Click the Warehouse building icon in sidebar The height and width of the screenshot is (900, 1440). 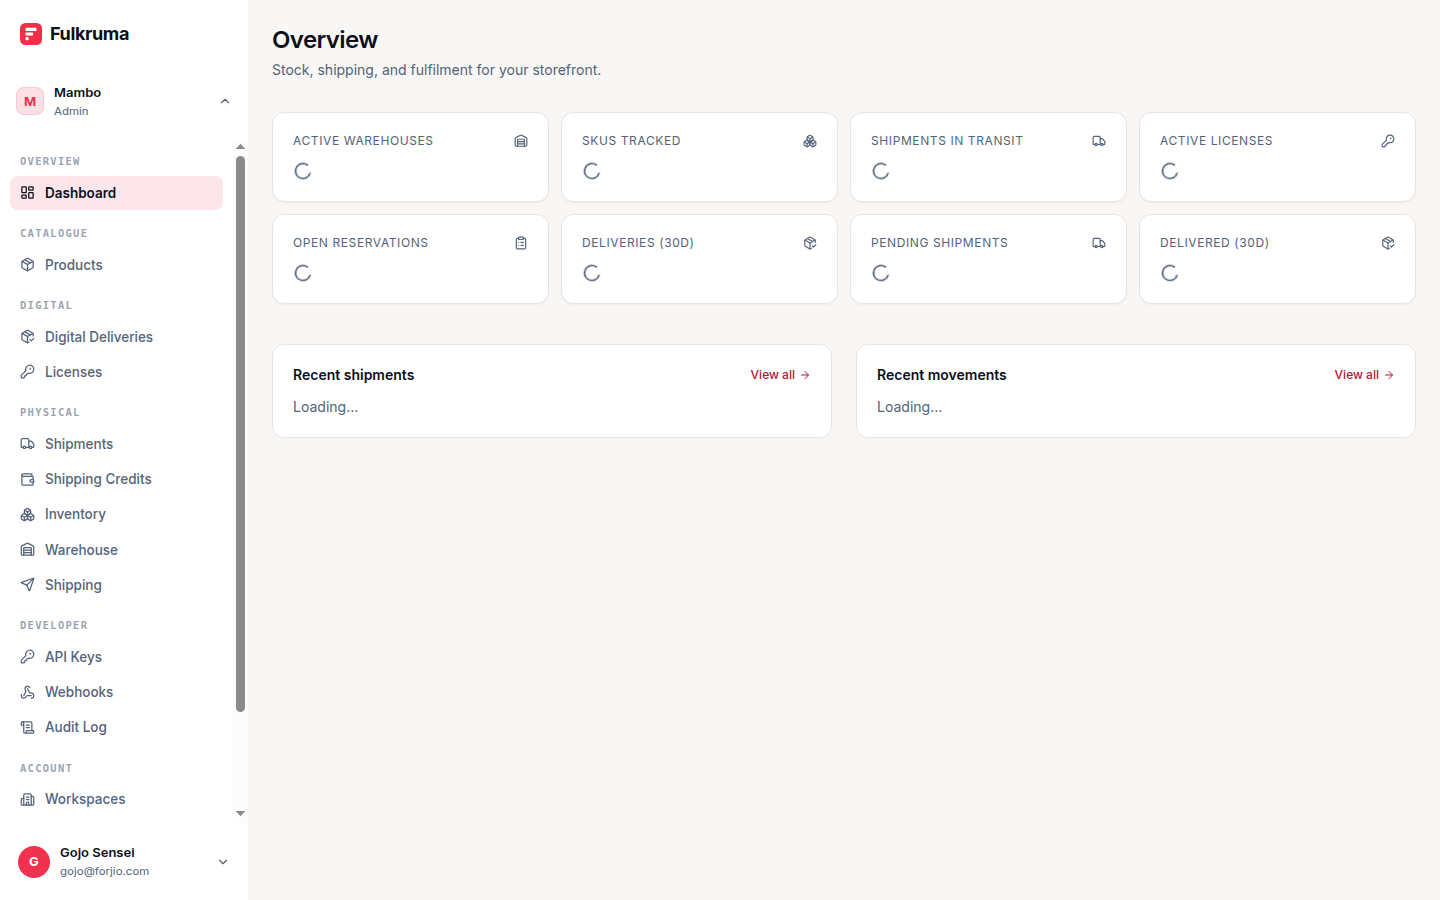pyautogui.click(x=28, y=550)
